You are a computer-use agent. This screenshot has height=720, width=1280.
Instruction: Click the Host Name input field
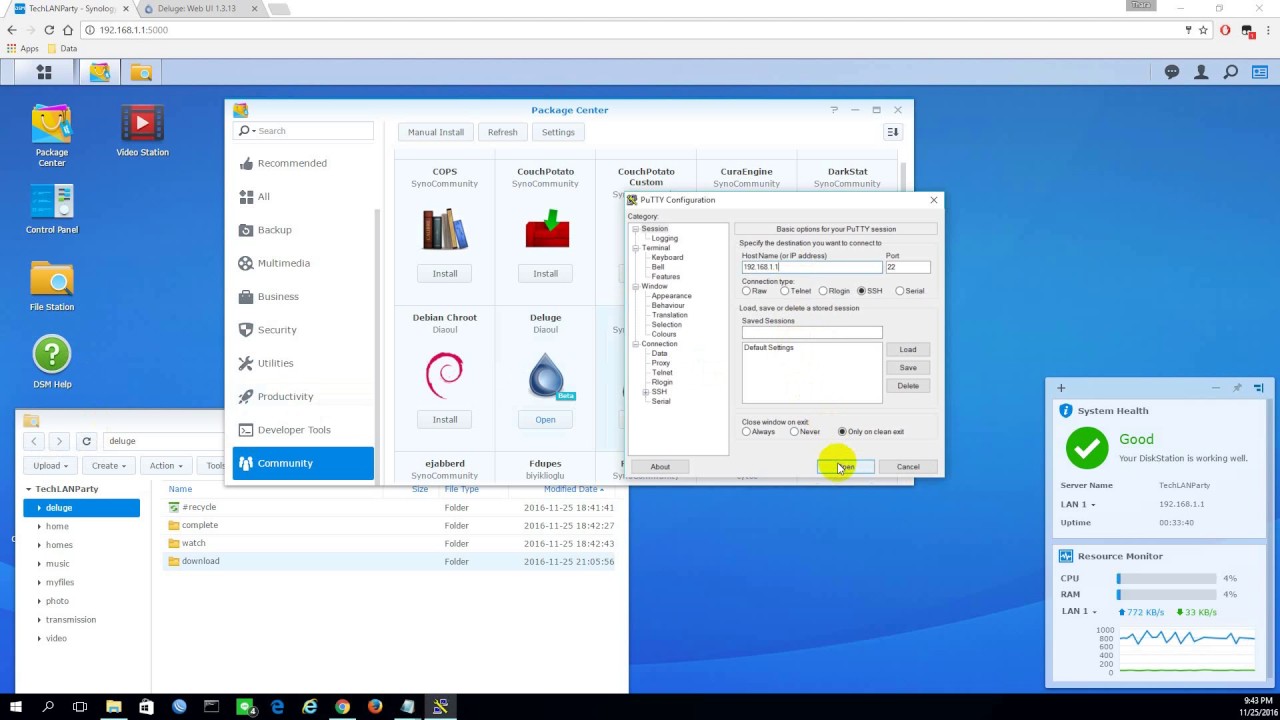(812, 267)
